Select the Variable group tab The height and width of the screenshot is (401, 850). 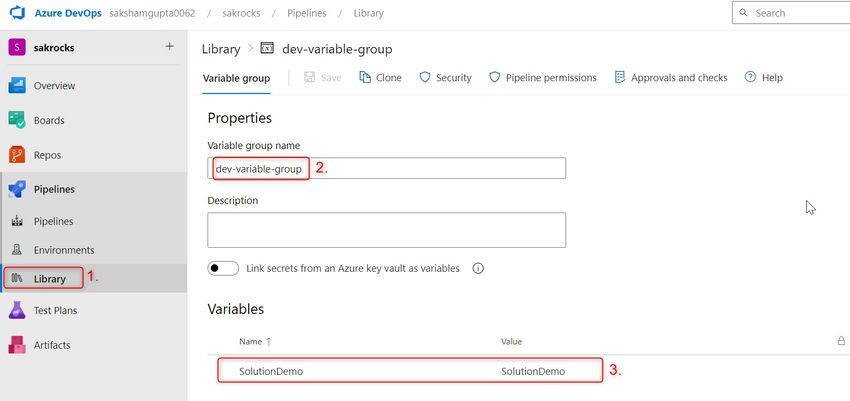click(x=236, y=78)
